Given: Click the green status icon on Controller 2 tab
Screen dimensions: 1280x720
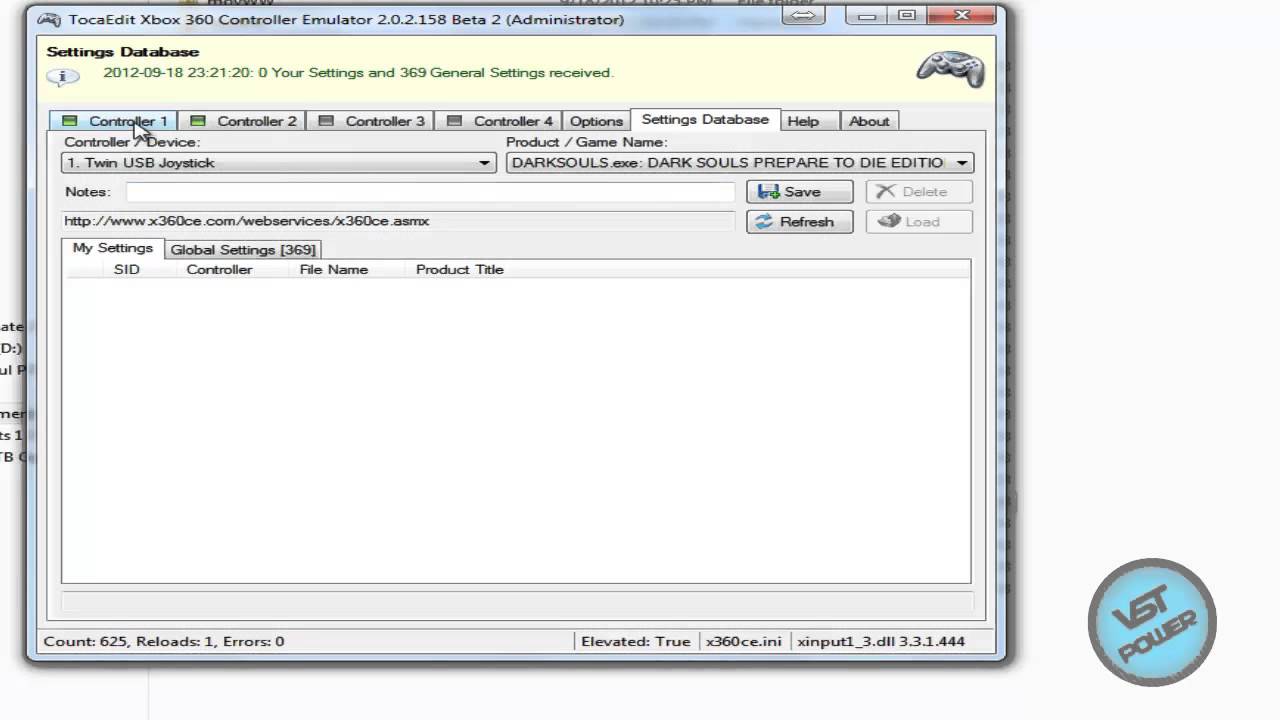Looking at the screenshot, I should point(197,121).
